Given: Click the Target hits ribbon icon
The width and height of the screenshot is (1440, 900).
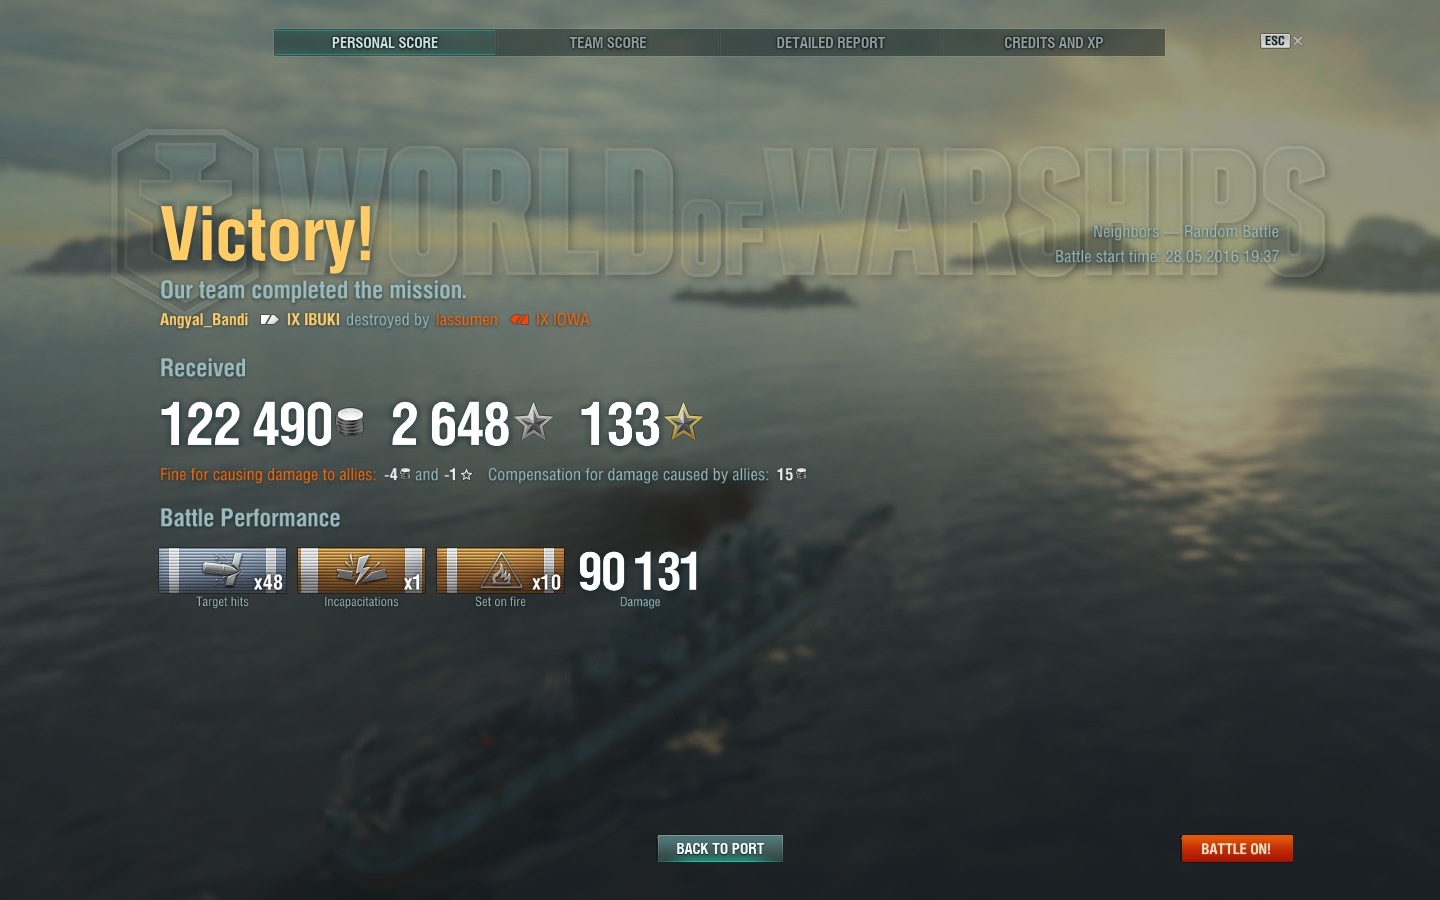Looking at the screenshot, I should click(223, 570).
